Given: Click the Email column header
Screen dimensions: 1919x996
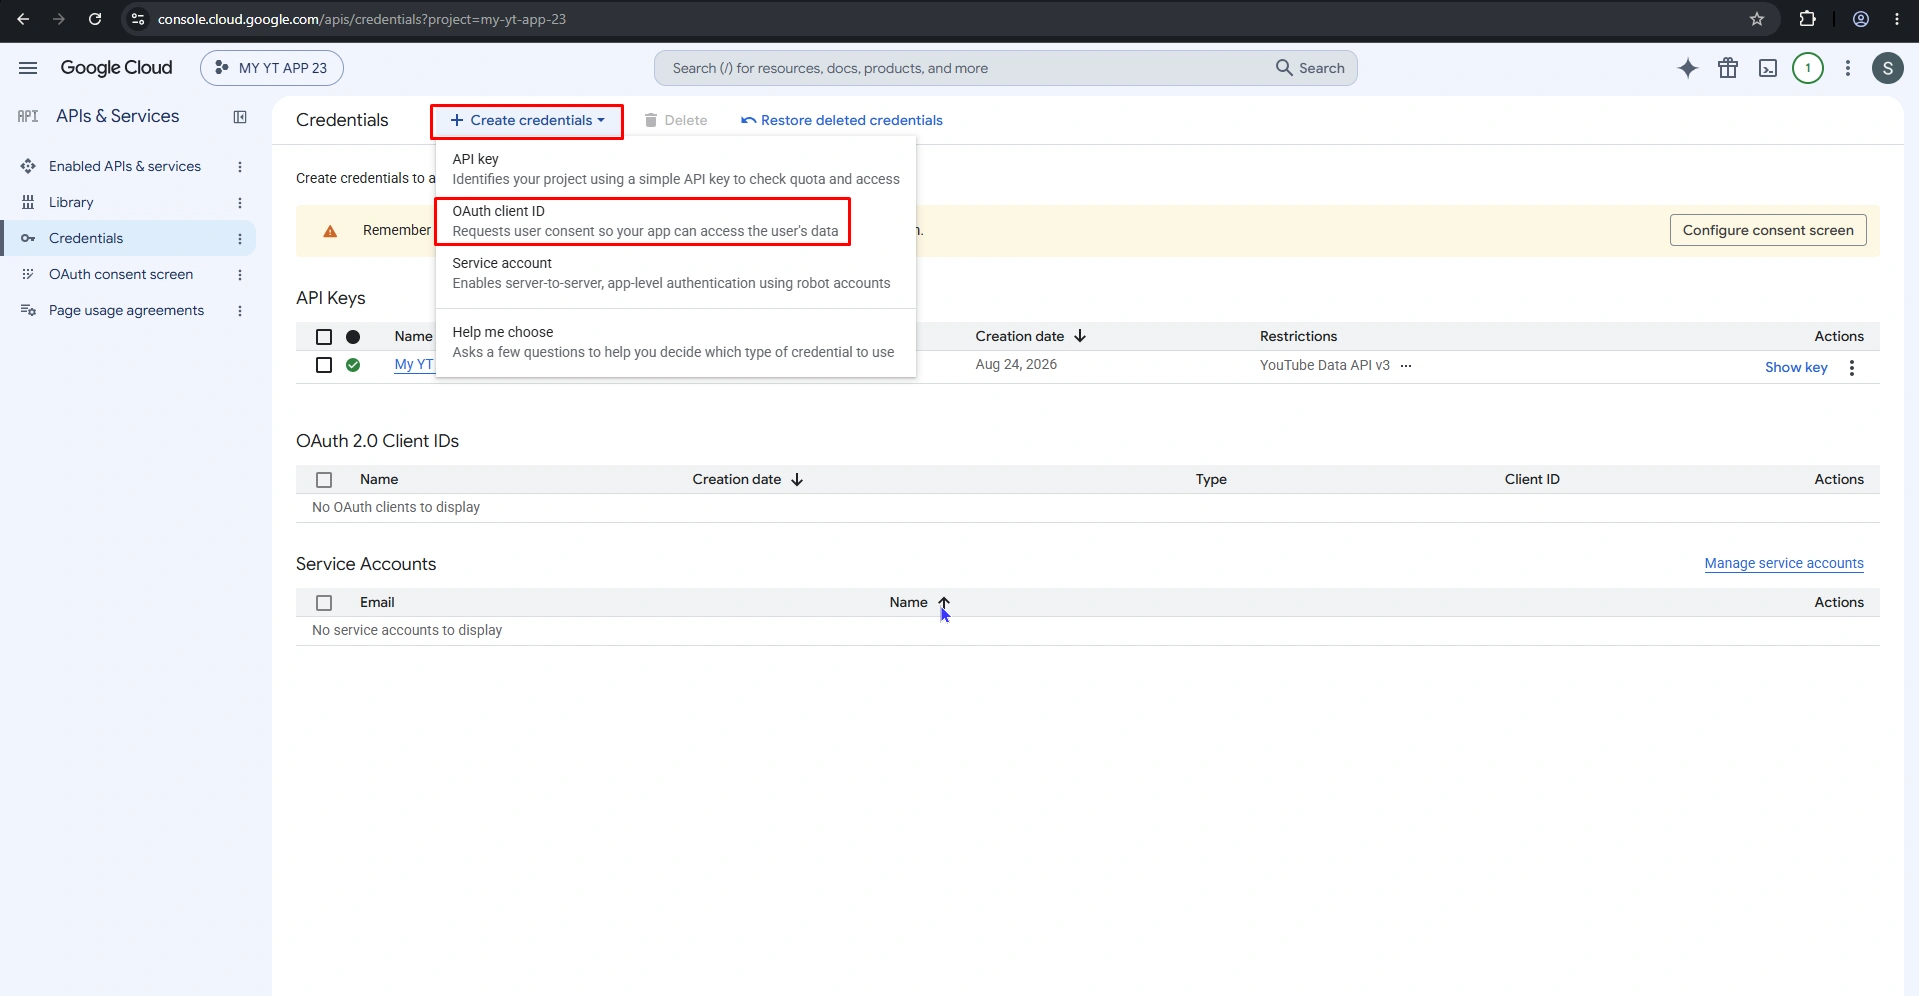Looking at the screenshot, I should tap(377, 602).
